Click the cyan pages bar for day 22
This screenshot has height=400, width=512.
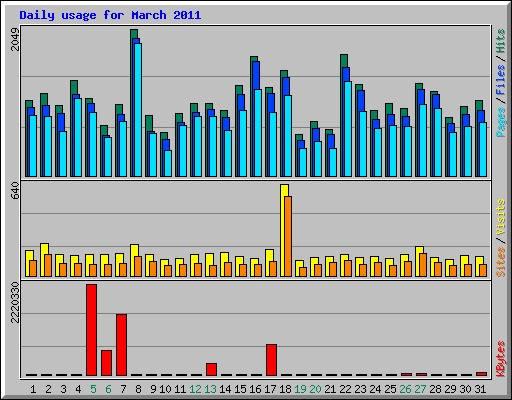click(348, 129)
